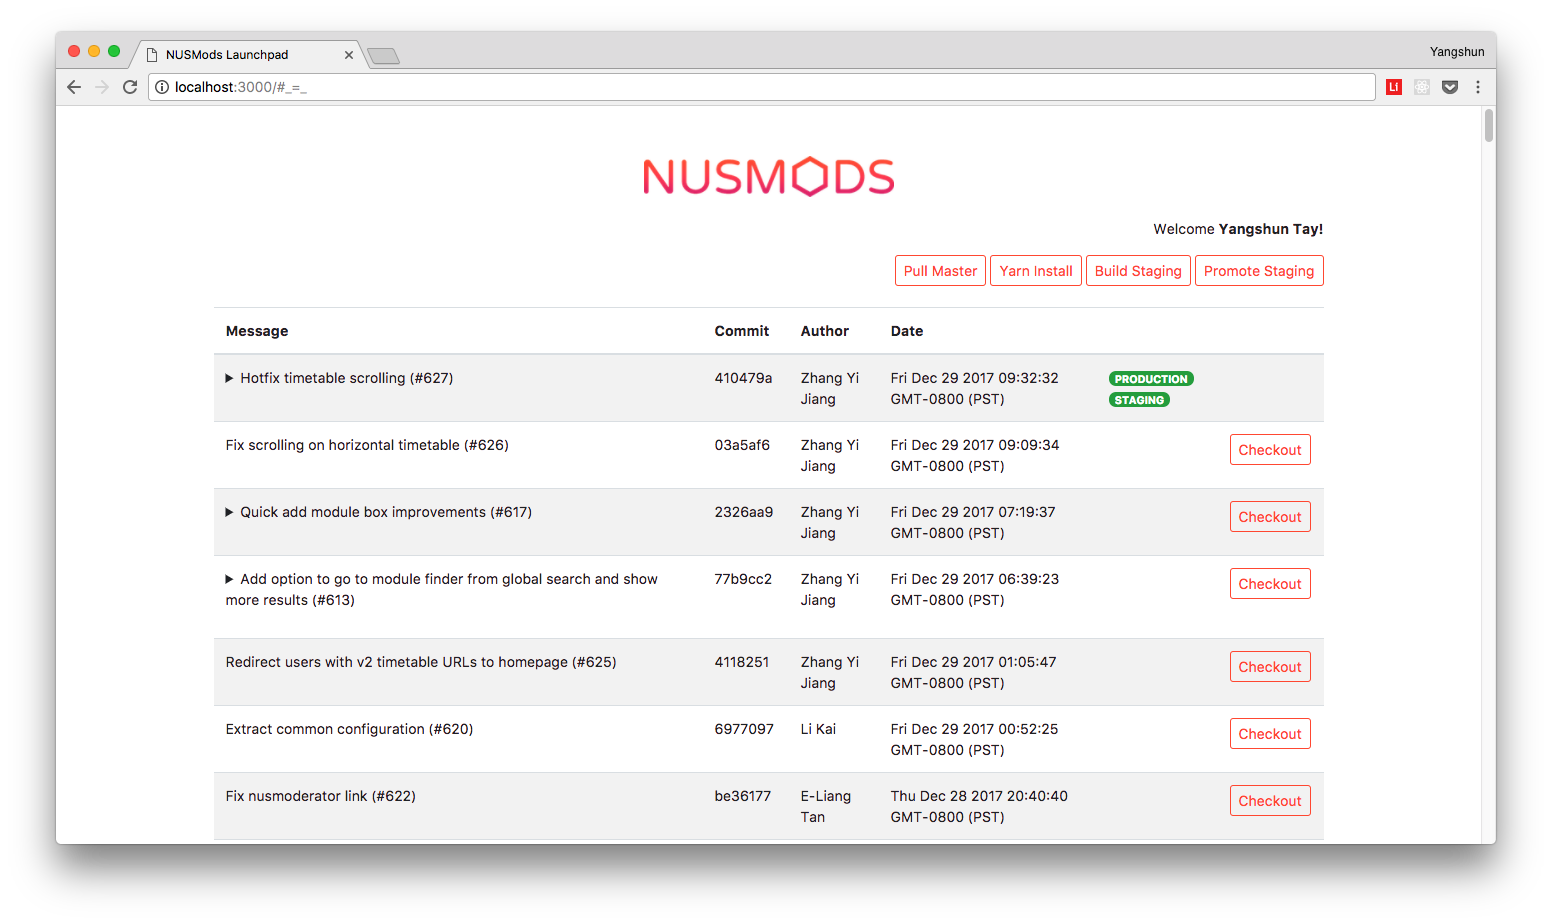Click the greyed extension icon beside Pocket
1552x924 pixels.
point(1422,87)
